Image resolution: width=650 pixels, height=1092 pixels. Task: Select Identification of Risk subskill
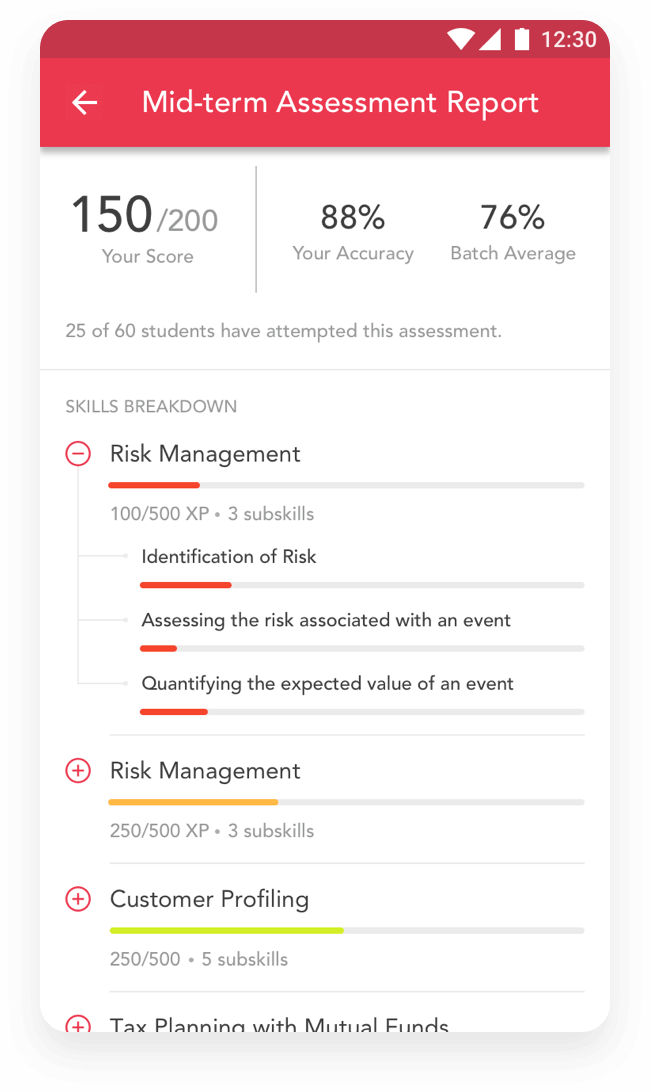(x=229, y=556)
